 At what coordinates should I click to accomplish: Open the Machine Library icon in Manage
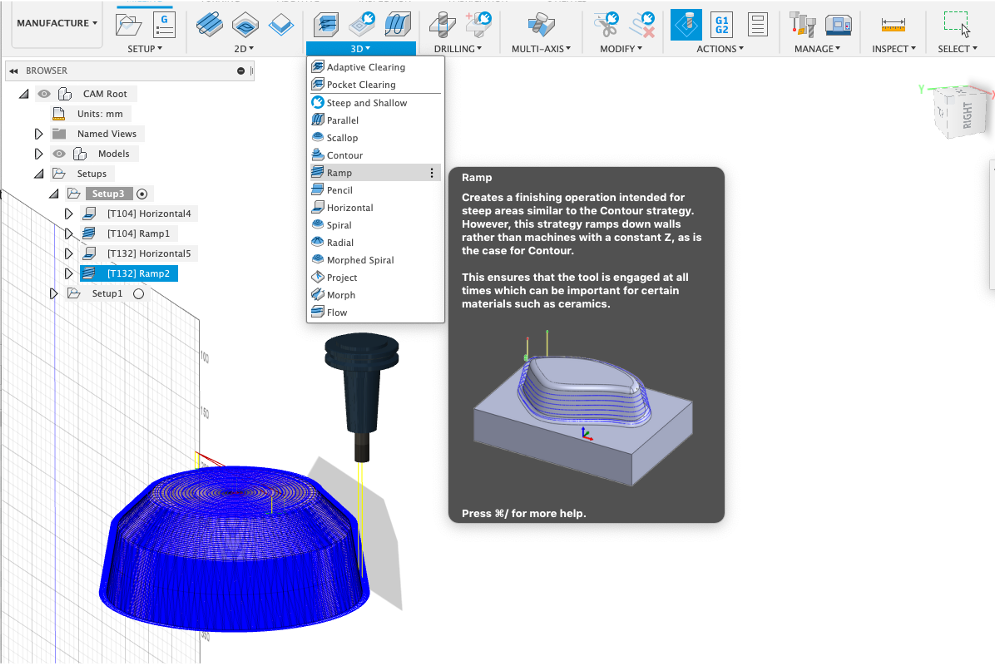point(838,25)
